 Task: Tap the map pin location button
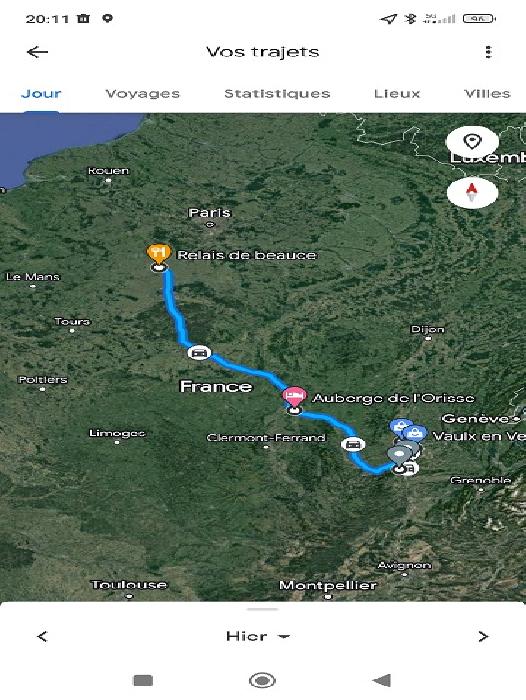click(x=472, y=142)
